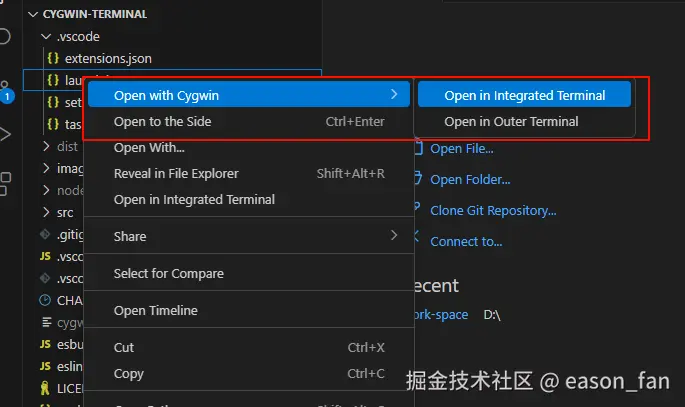Viewport: 685px width, 407px height.
Task: Collapse the CYGWIN-TERMINAL root folder
Action: (22, 15)
